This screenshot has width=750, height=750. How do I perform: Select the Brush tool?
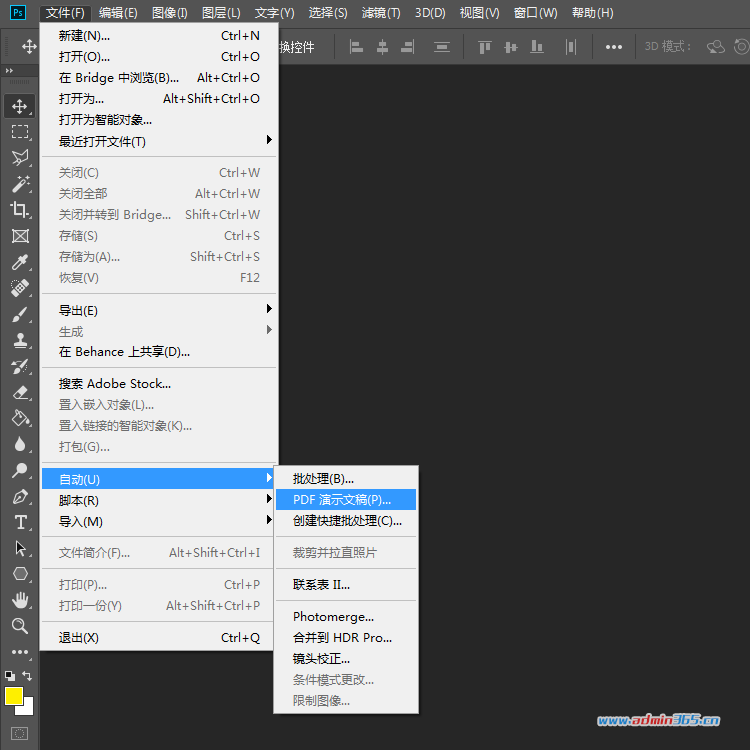coord(20,314)
